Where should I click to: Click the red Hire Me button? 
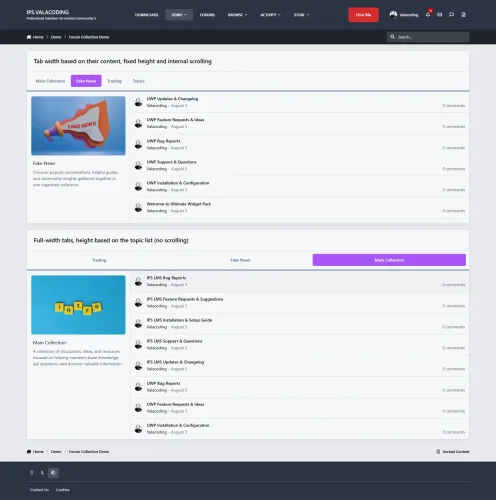coord(363,15)
